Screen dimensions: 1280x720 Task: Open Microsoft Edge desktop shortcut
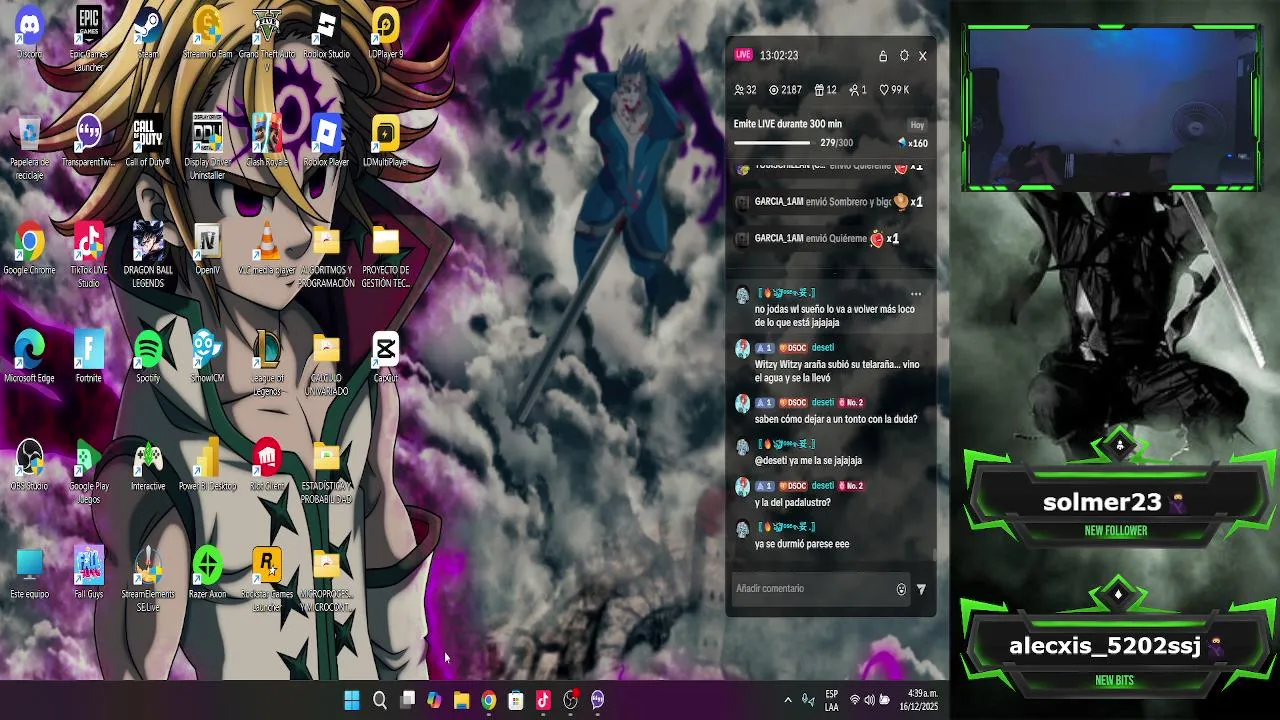pyautogui.click(x=29, y=358)
